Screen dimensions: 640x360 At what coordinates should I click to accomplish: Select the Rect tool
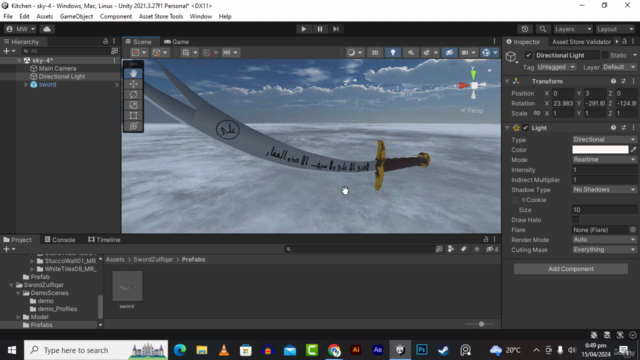(x=133, y=116)
